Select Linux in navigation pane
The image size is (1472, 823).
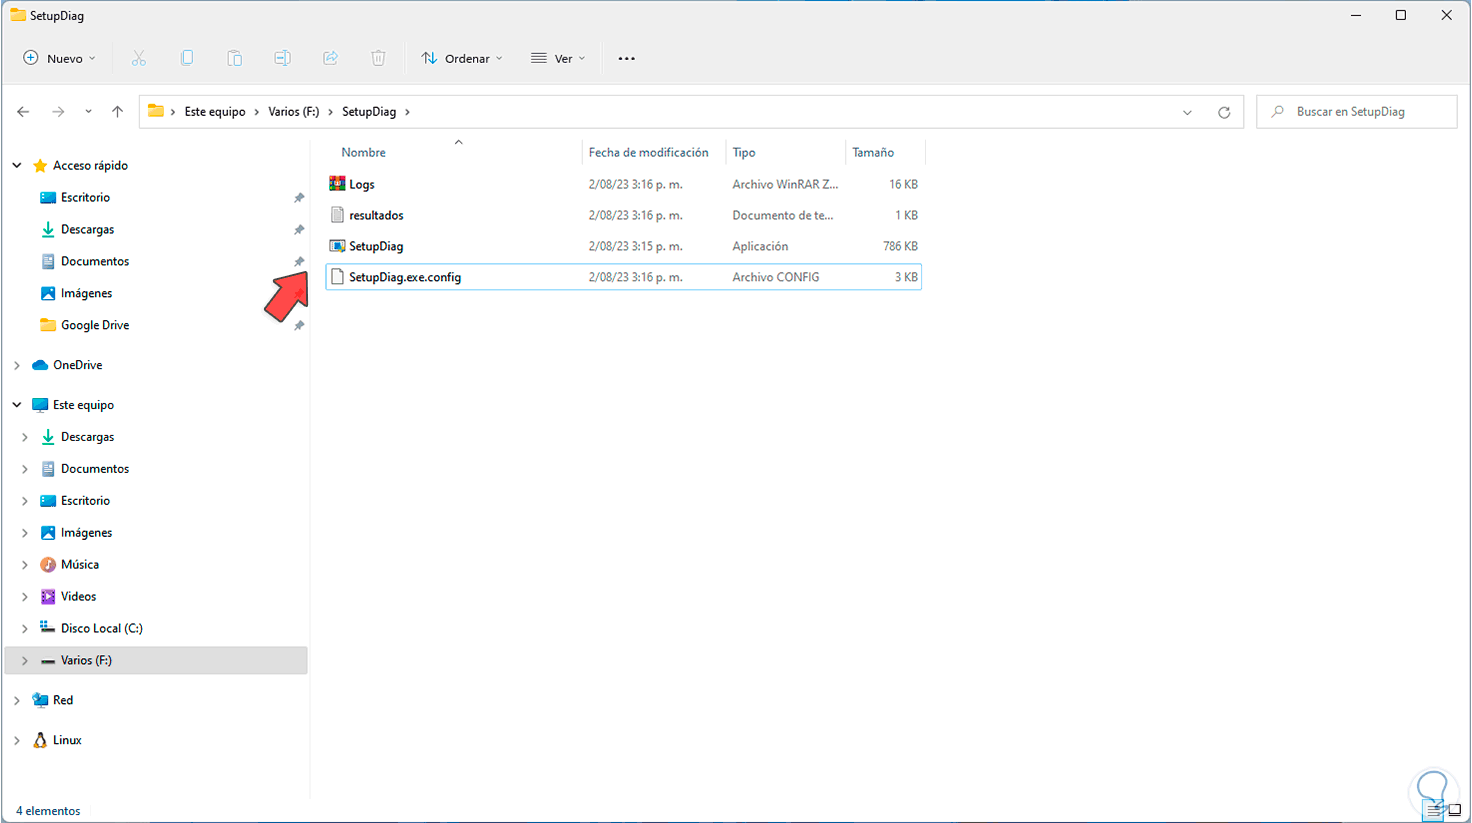[67, 740]
